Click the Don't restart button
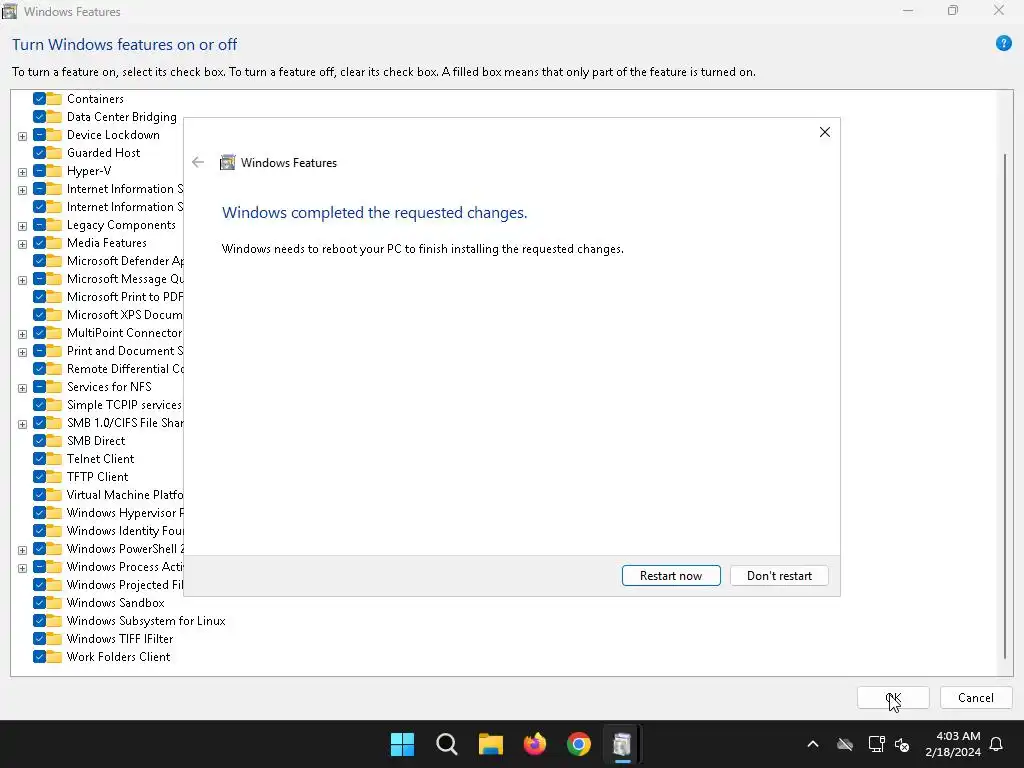 point(779,575)
